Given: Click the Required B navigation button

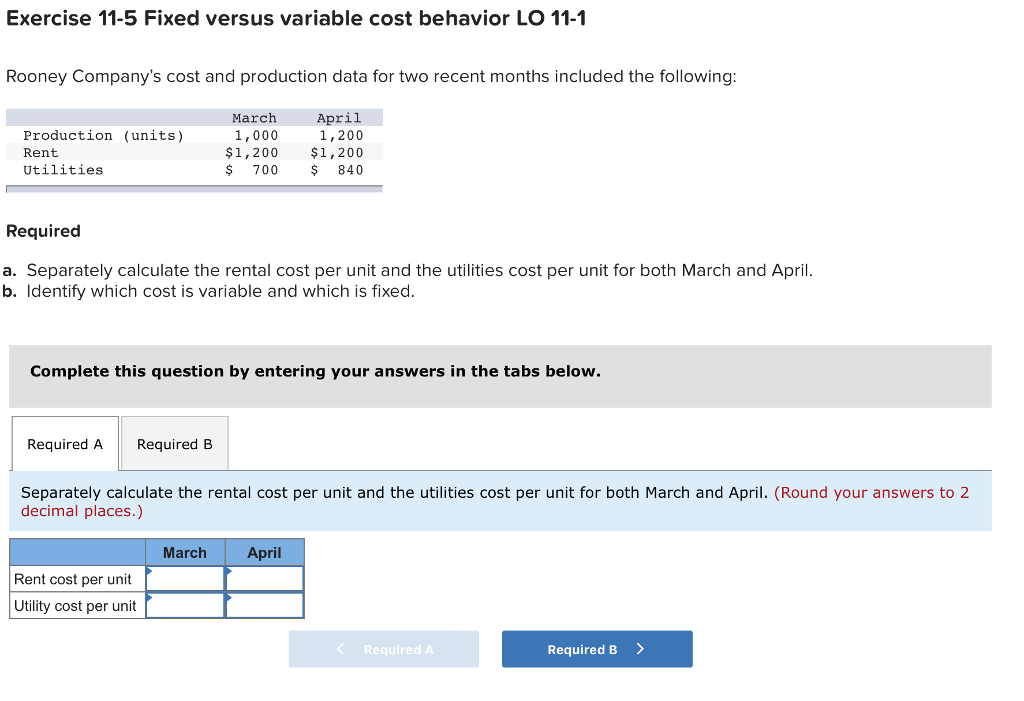Looking at the screenshot, I should click(x=597, y=649).
